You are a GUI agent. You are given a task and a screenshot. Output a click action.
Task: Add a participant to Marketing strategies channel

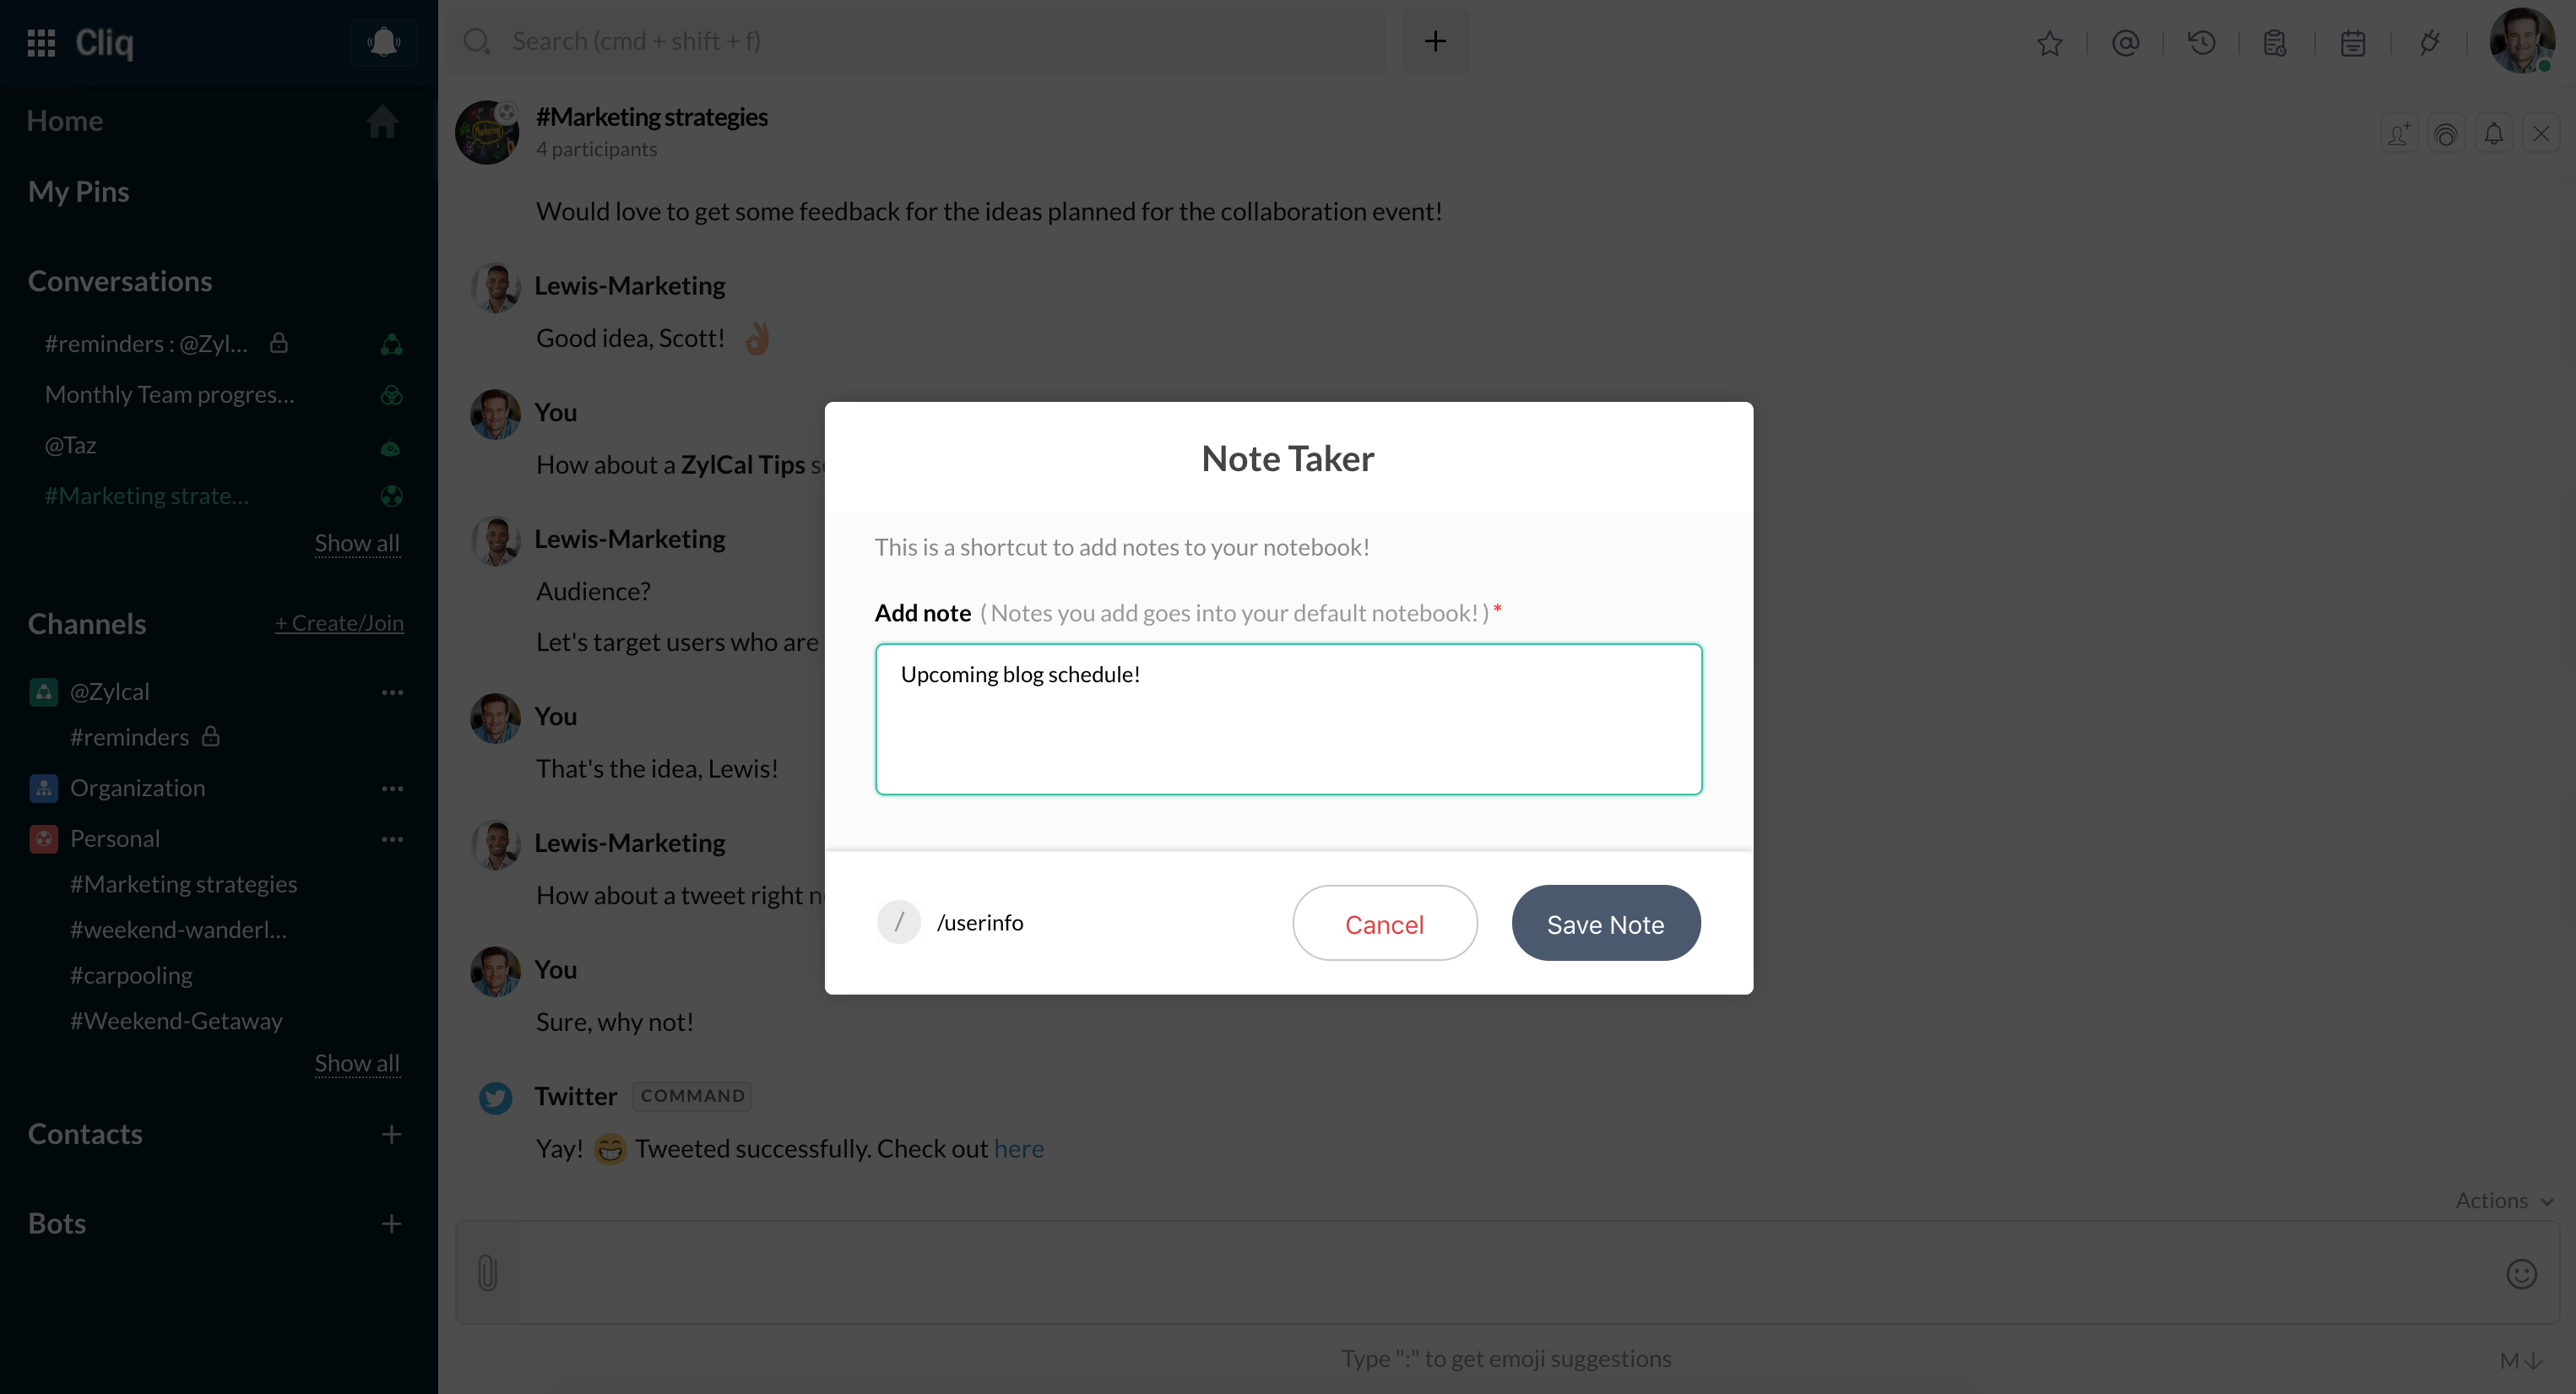[2400, 132]
